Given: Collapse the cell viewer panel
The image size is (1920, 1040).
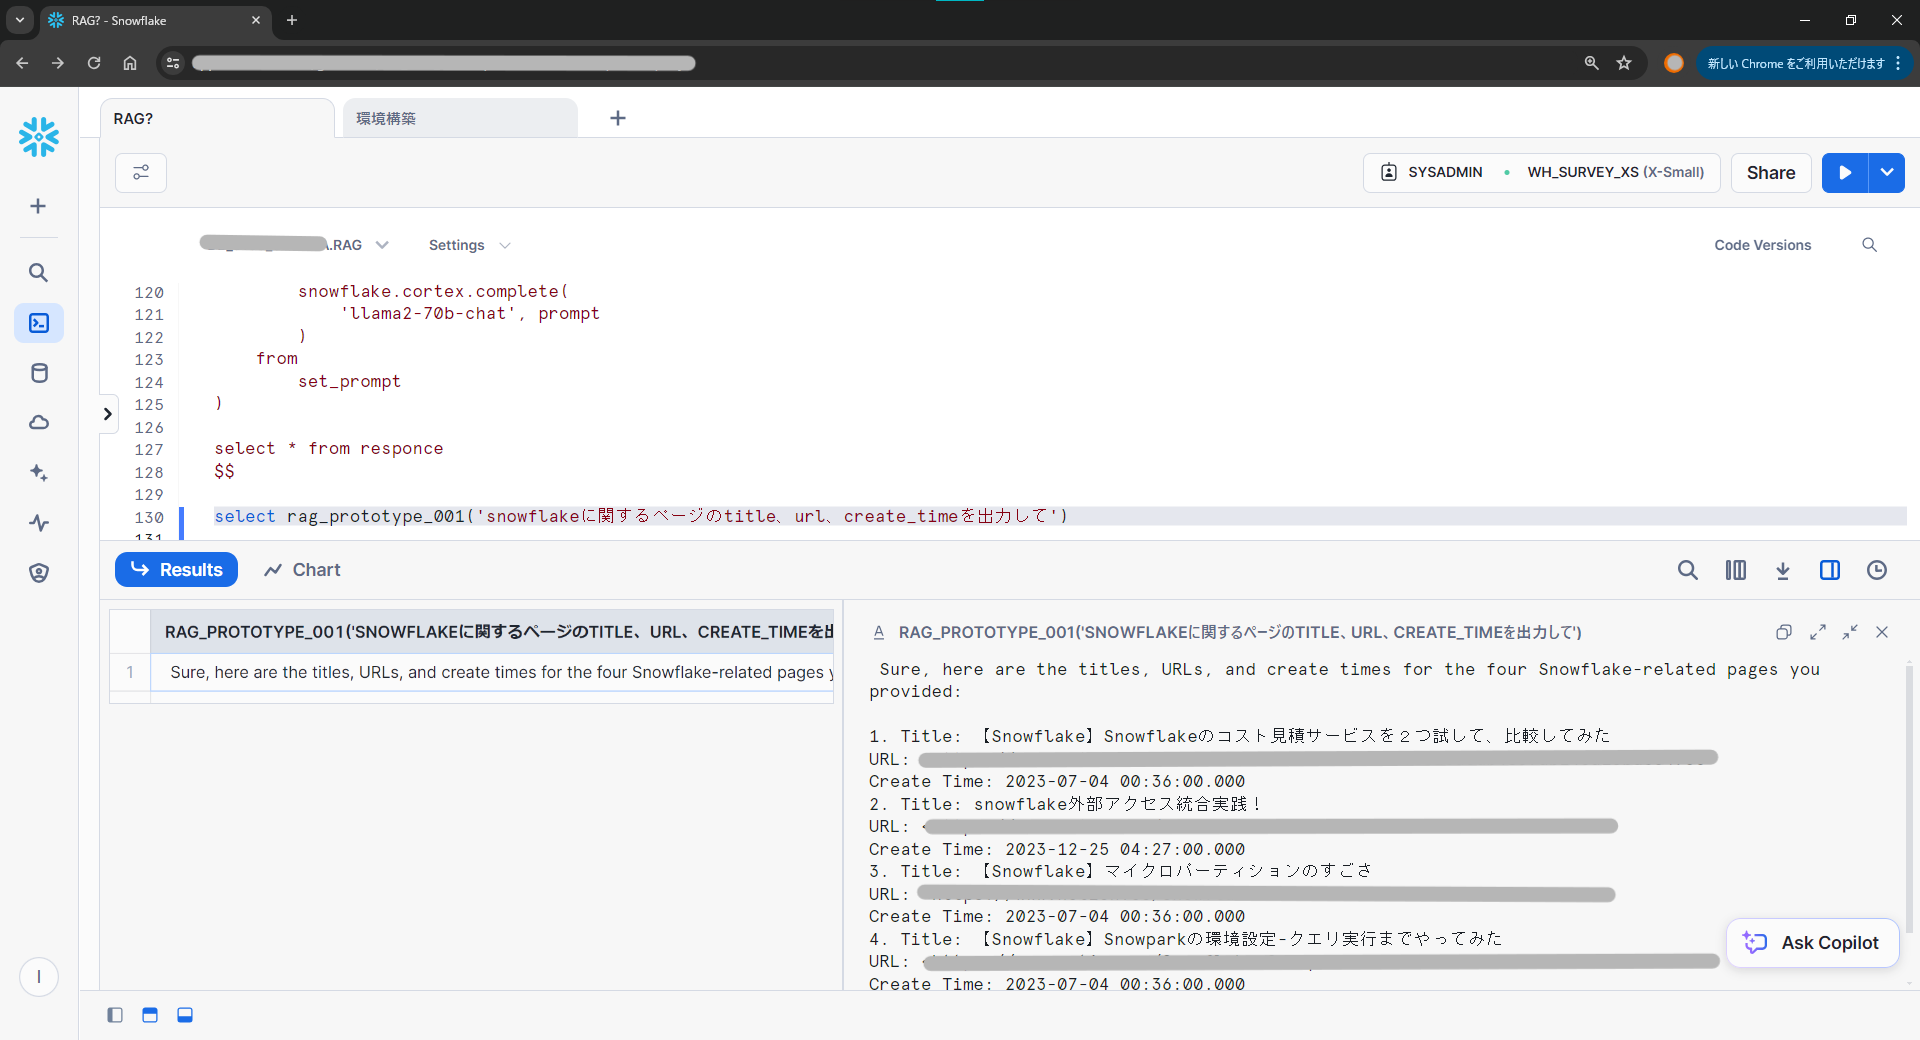Looking at the screenshot, I should tap(1850, 632).
